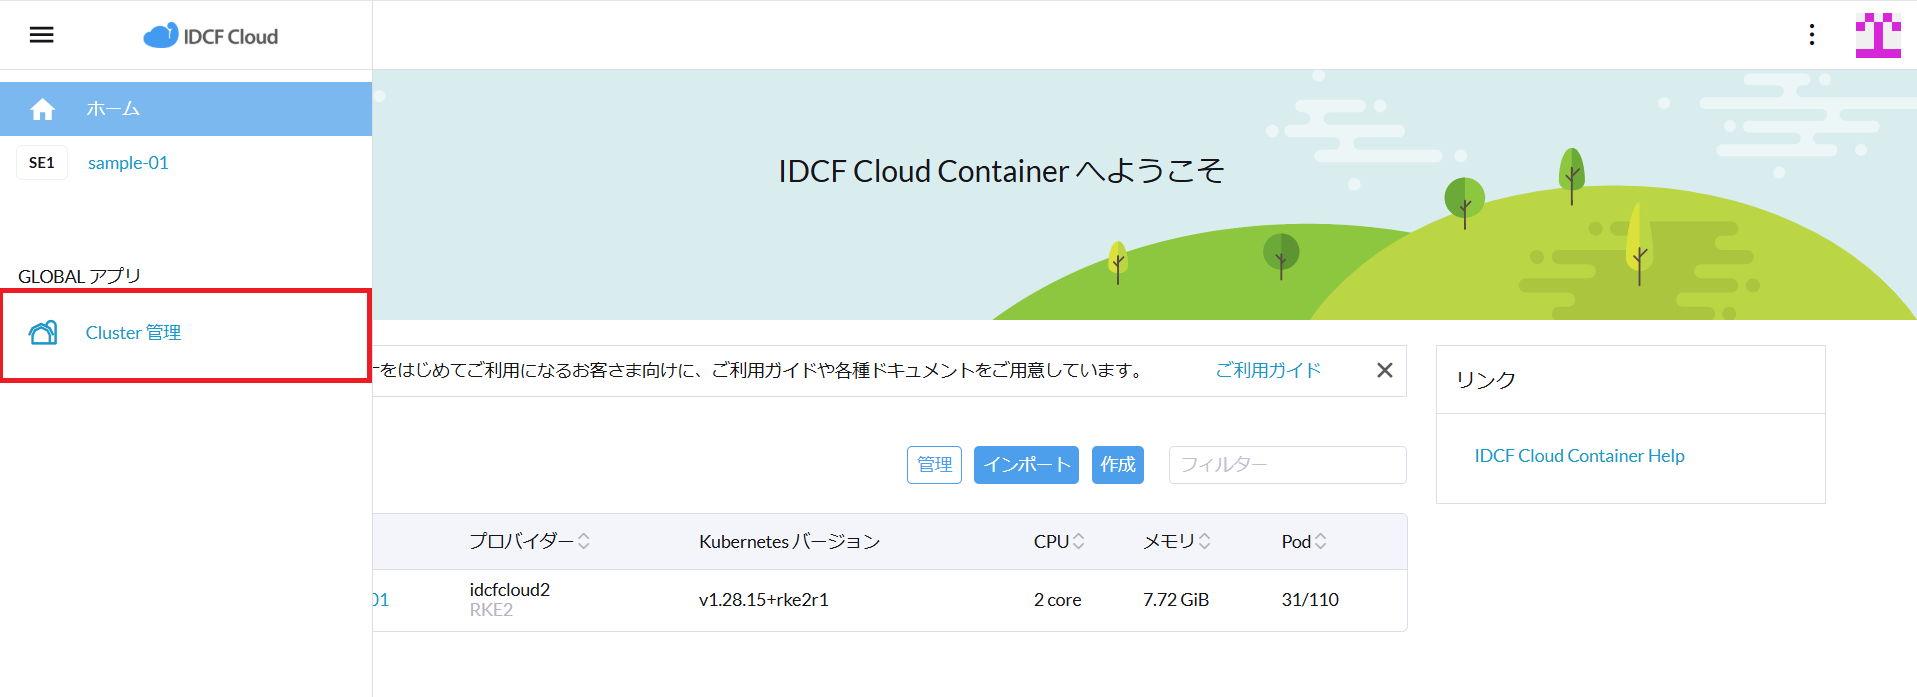Click the v1.28.15+rke2r1 version cell

click(764, 600)
